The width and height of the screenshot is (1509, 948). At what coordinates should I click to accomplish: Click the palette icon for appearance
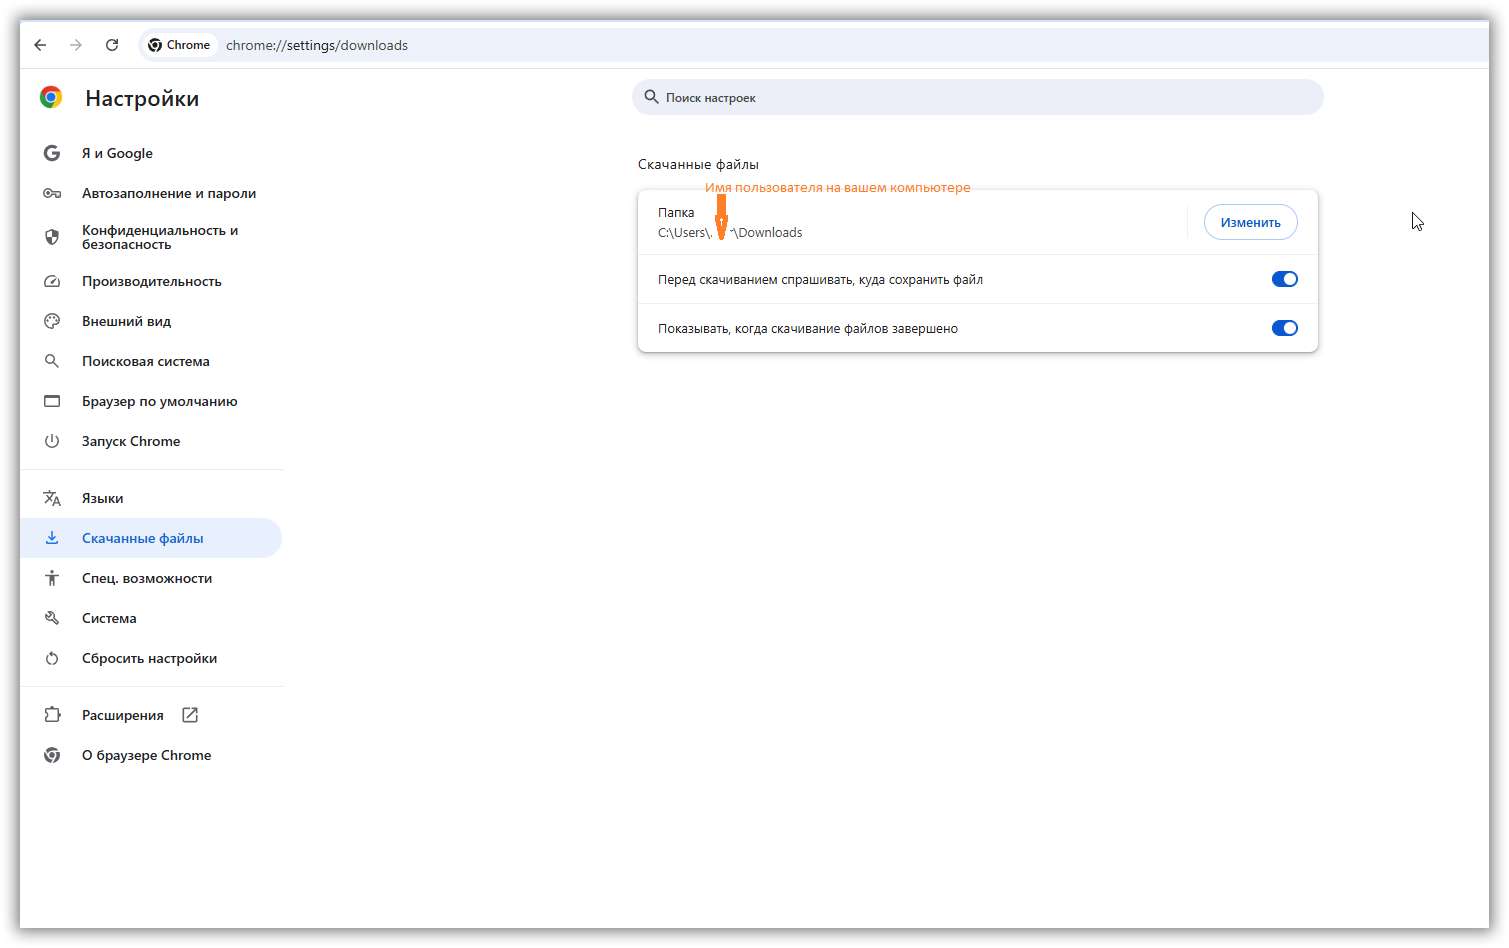click(x=52, y=321)
